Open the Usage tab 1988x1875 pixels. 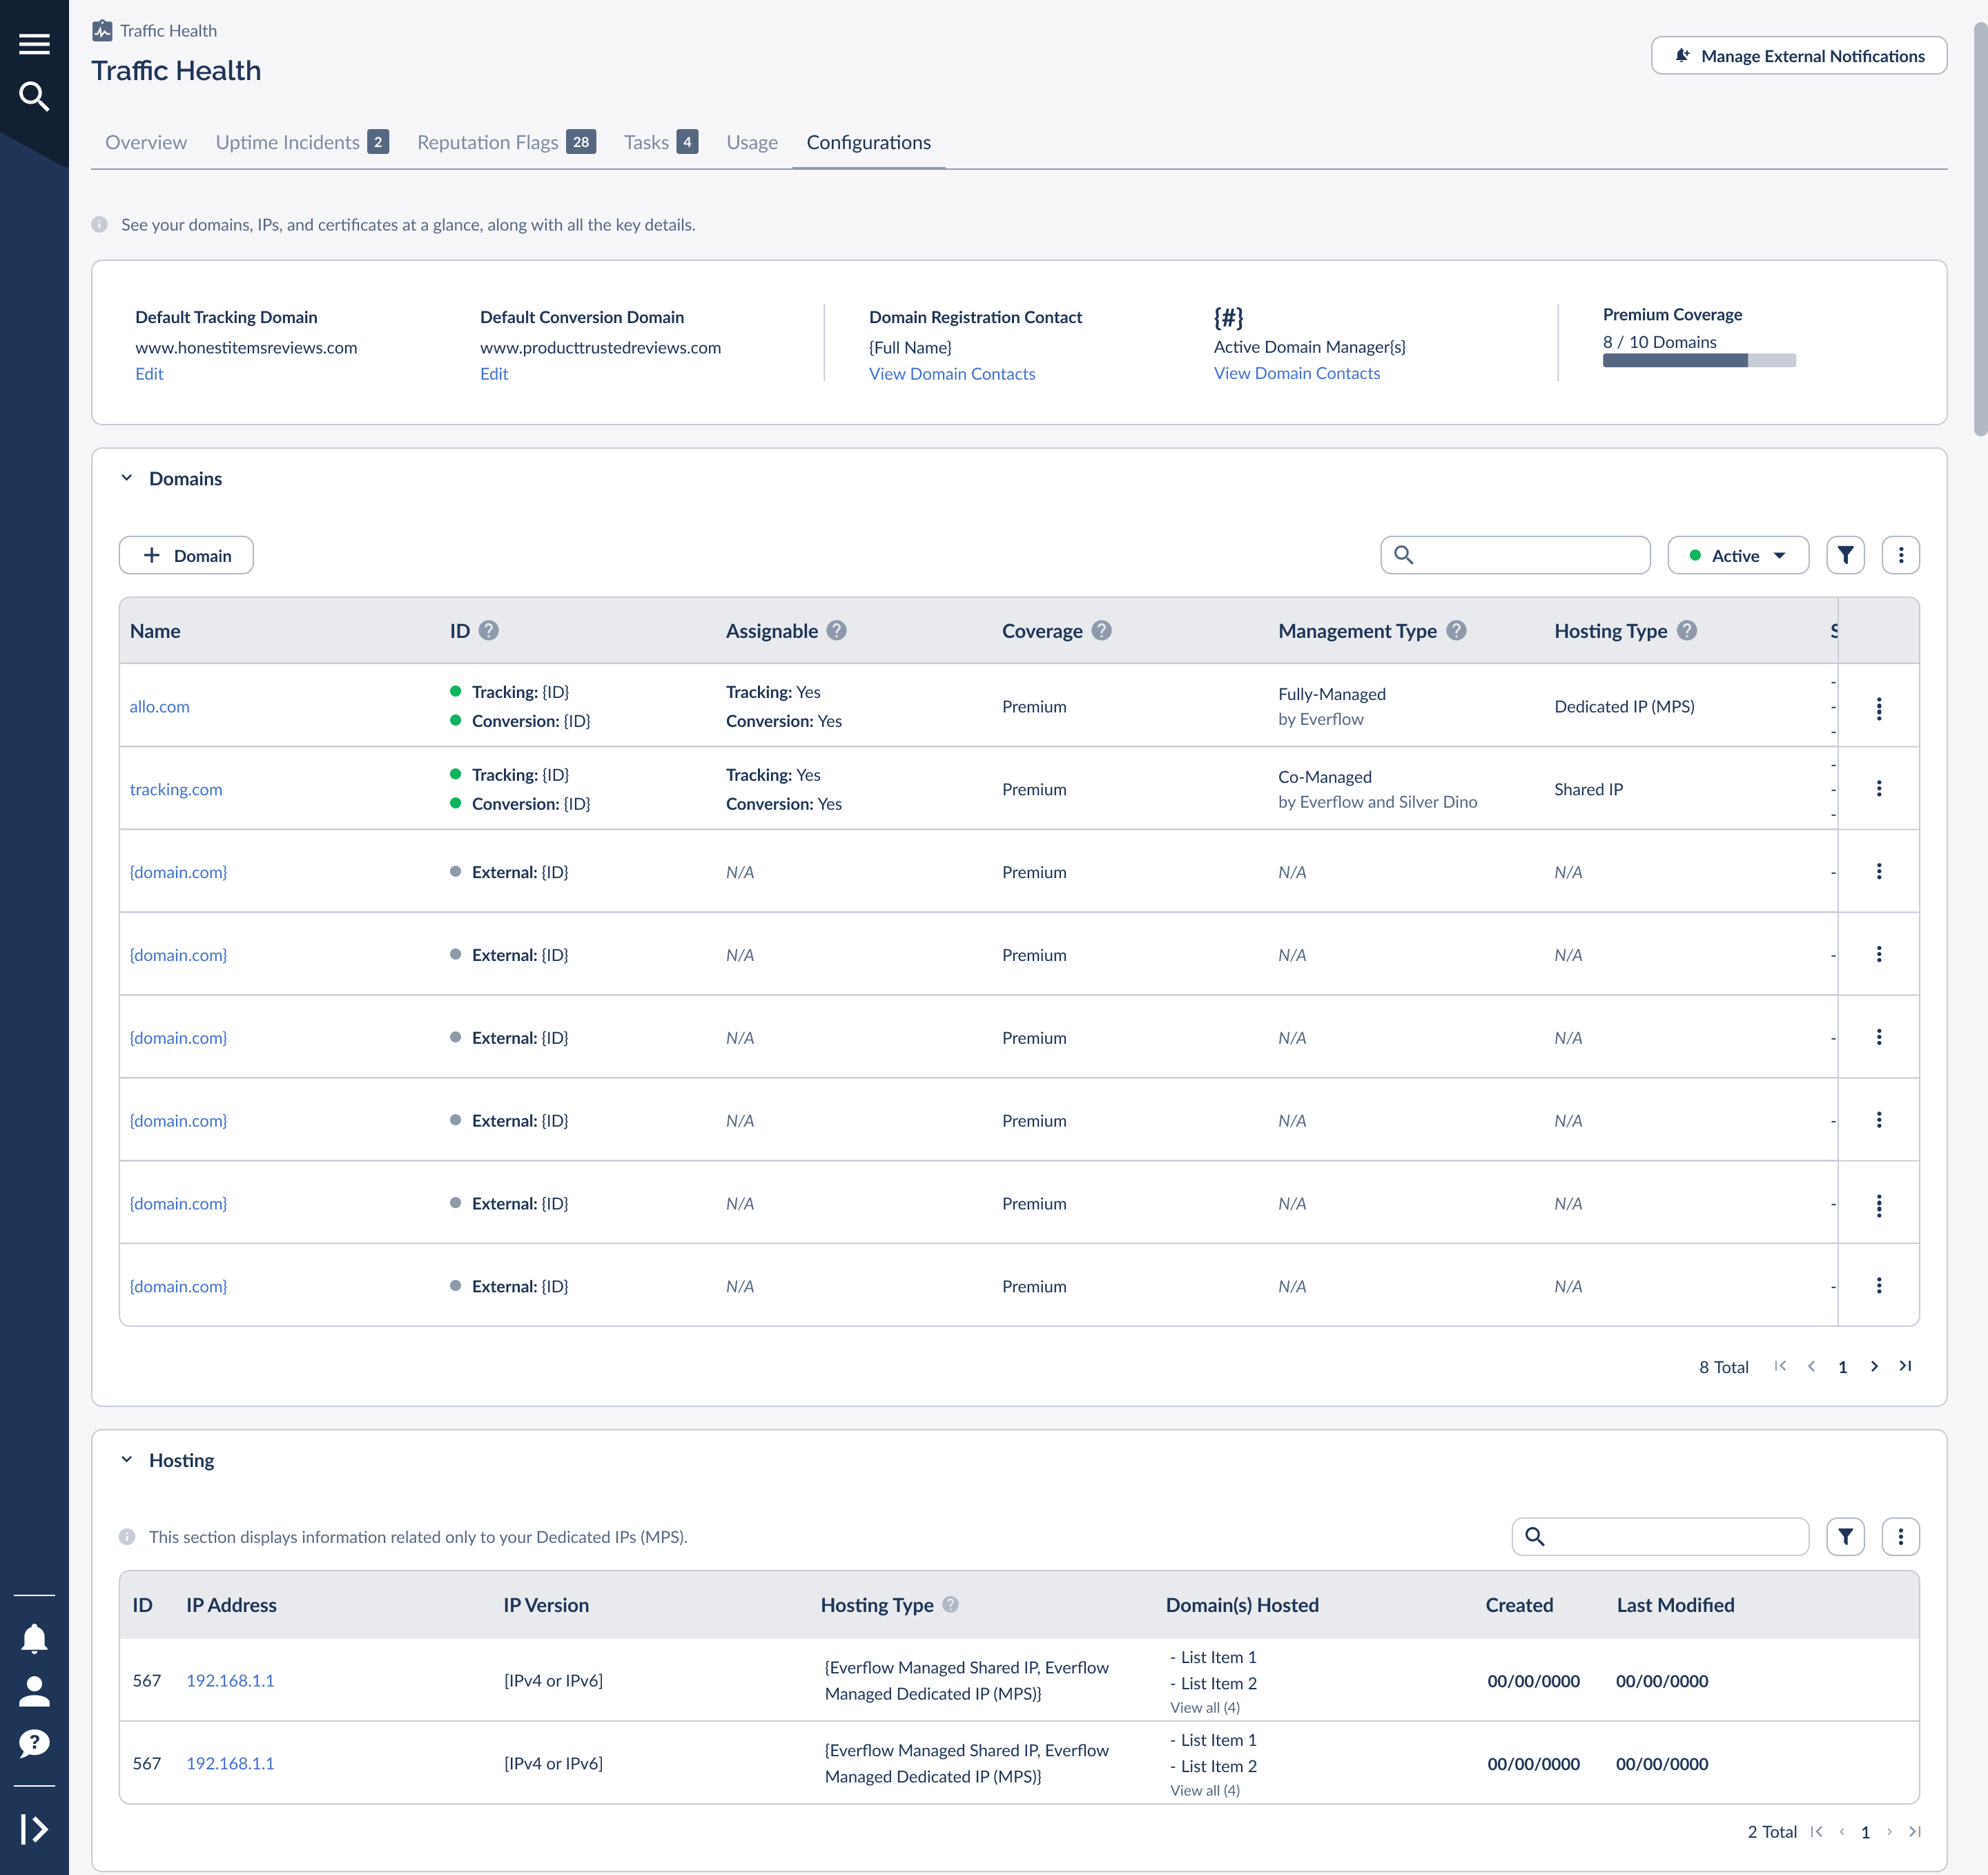[x=752, y=142]
